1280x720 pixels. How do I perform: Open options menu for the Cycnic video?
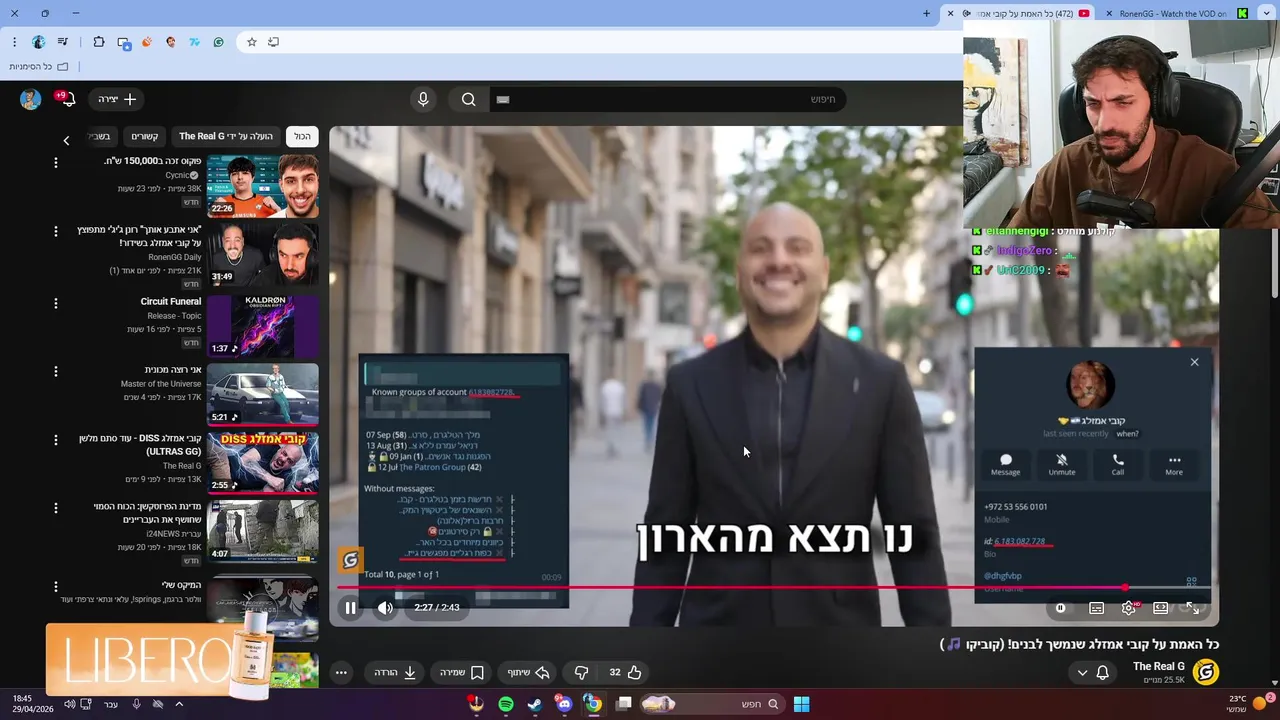click(x=56, y=162)
